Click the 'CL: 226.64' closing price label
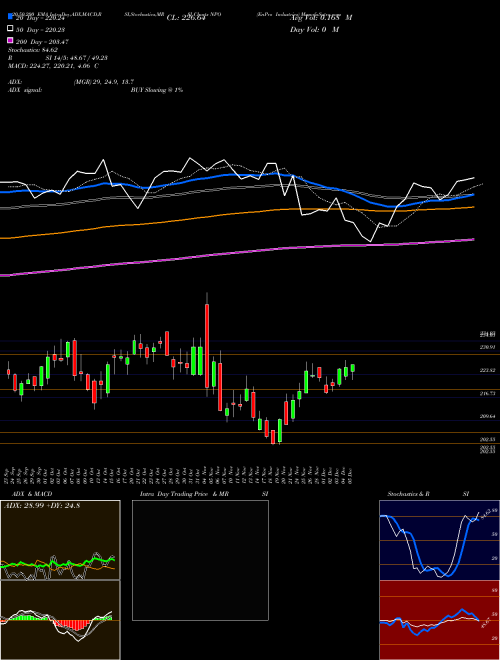This screenshot has height=660, width=500. tap(188, 18)
